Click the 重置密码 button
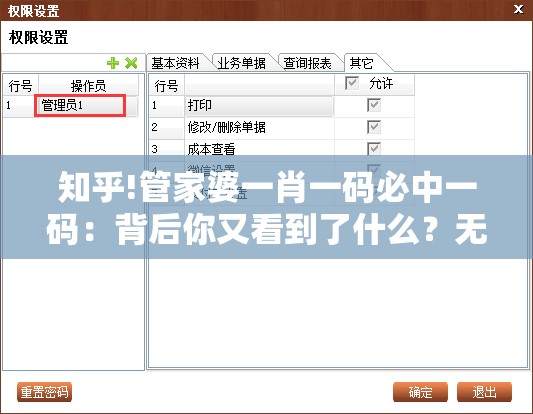The height and width of the screenshot is (414, 533). (45, 392)
